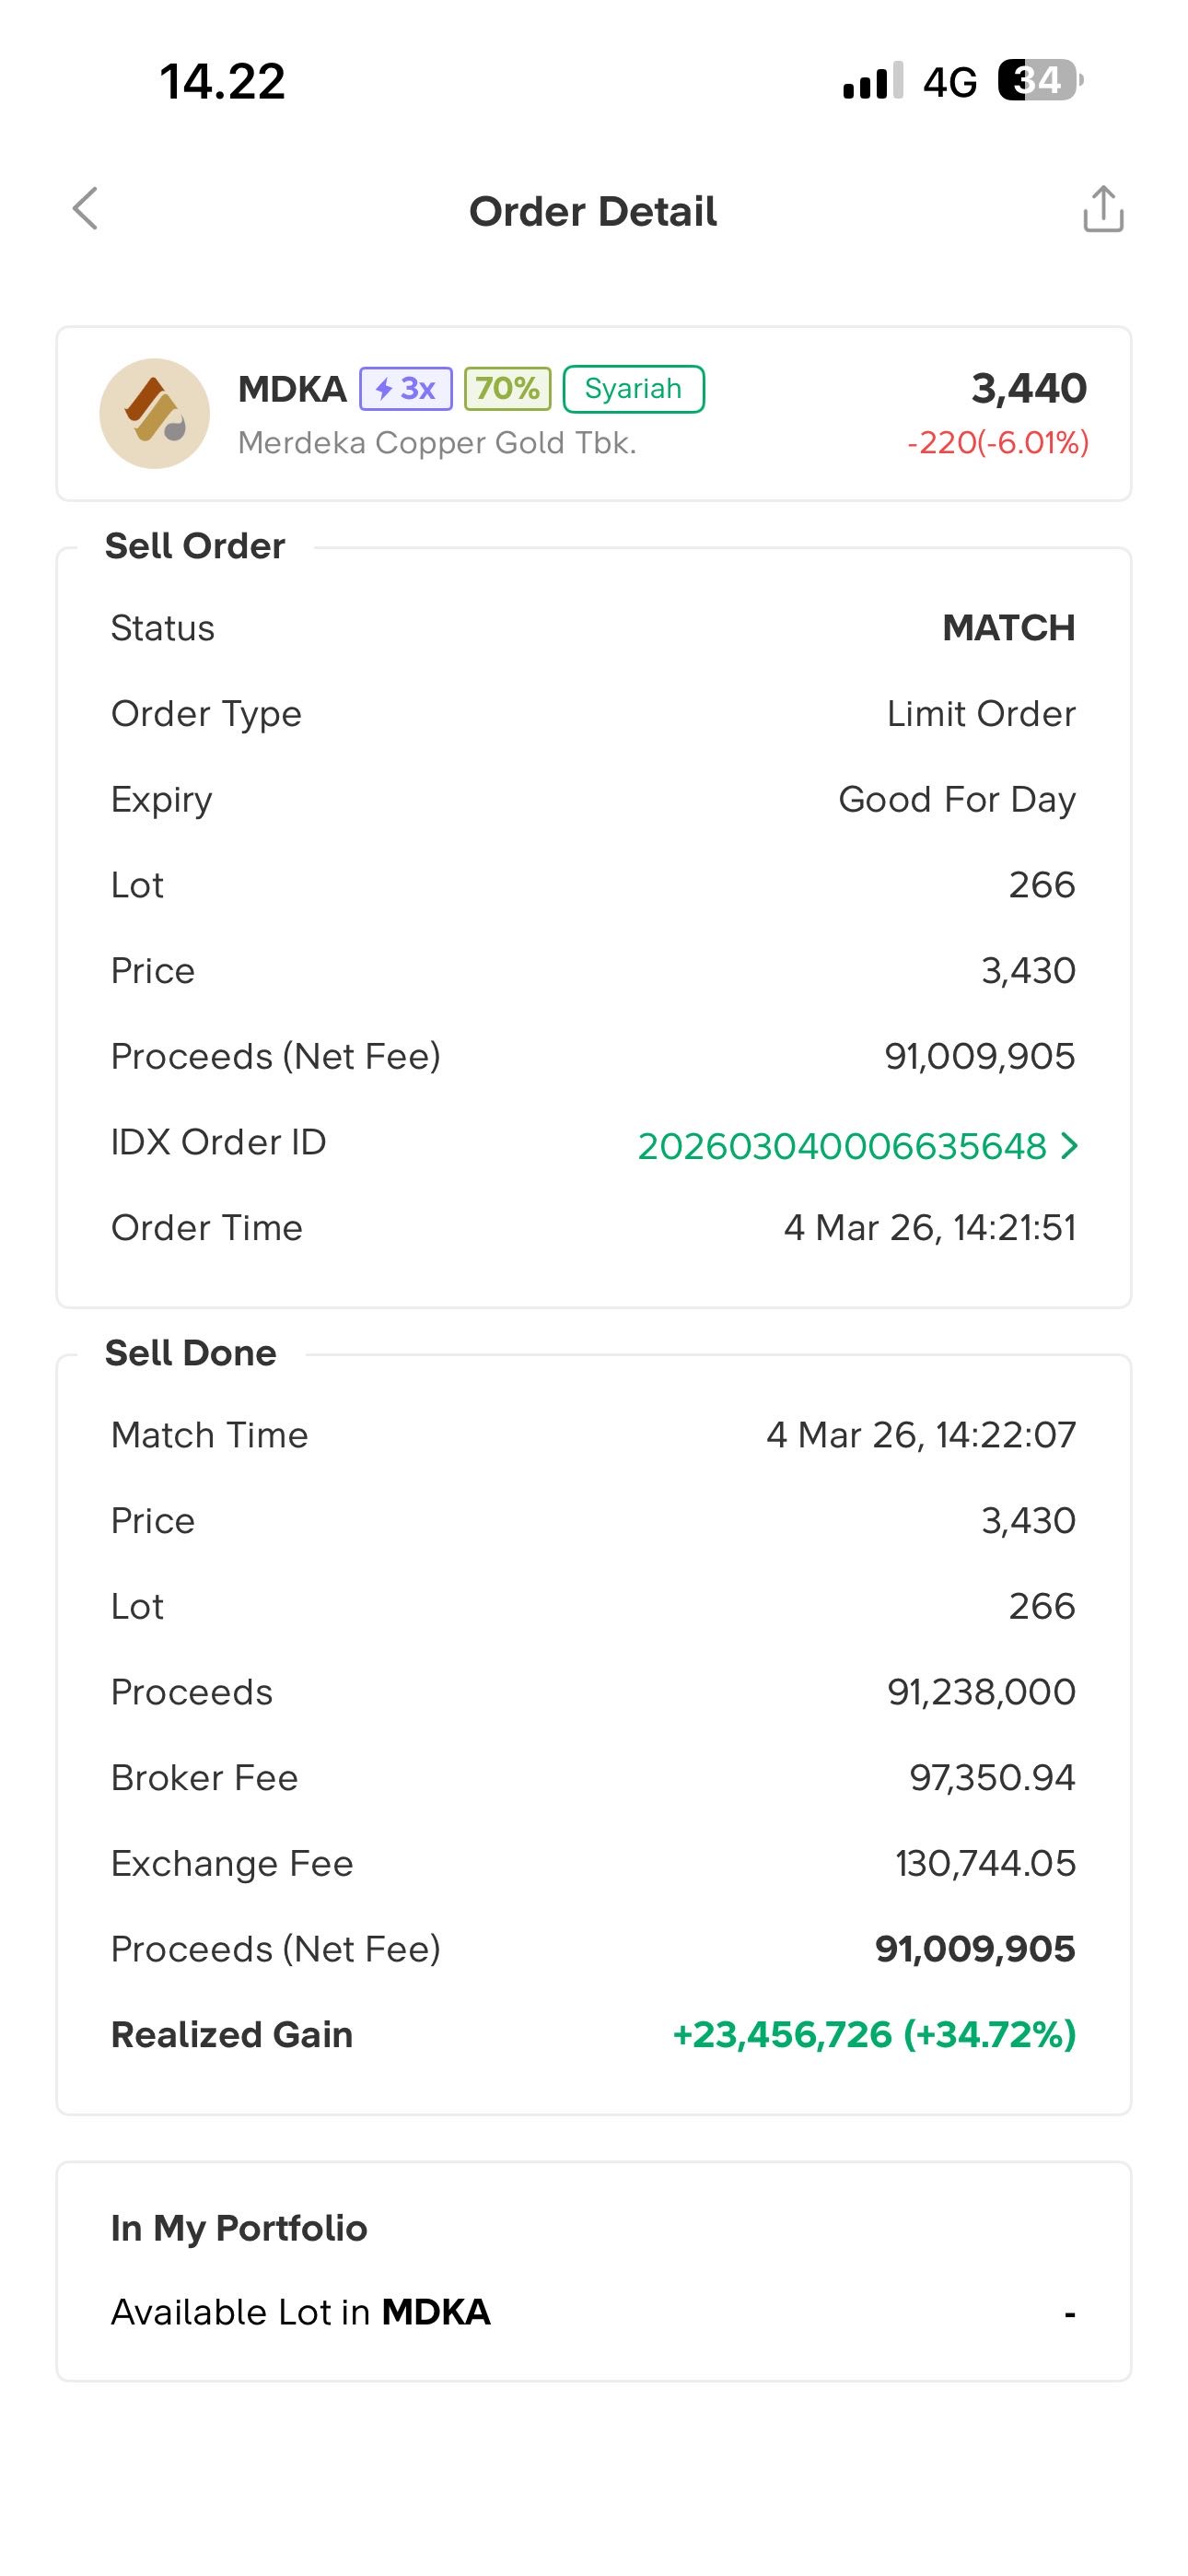Image resolution: width=1188 pixels, height=2576 pixels.
Task: Expand IDX Order ID chevron arrow
Action: click(x=1069, y=1145)
